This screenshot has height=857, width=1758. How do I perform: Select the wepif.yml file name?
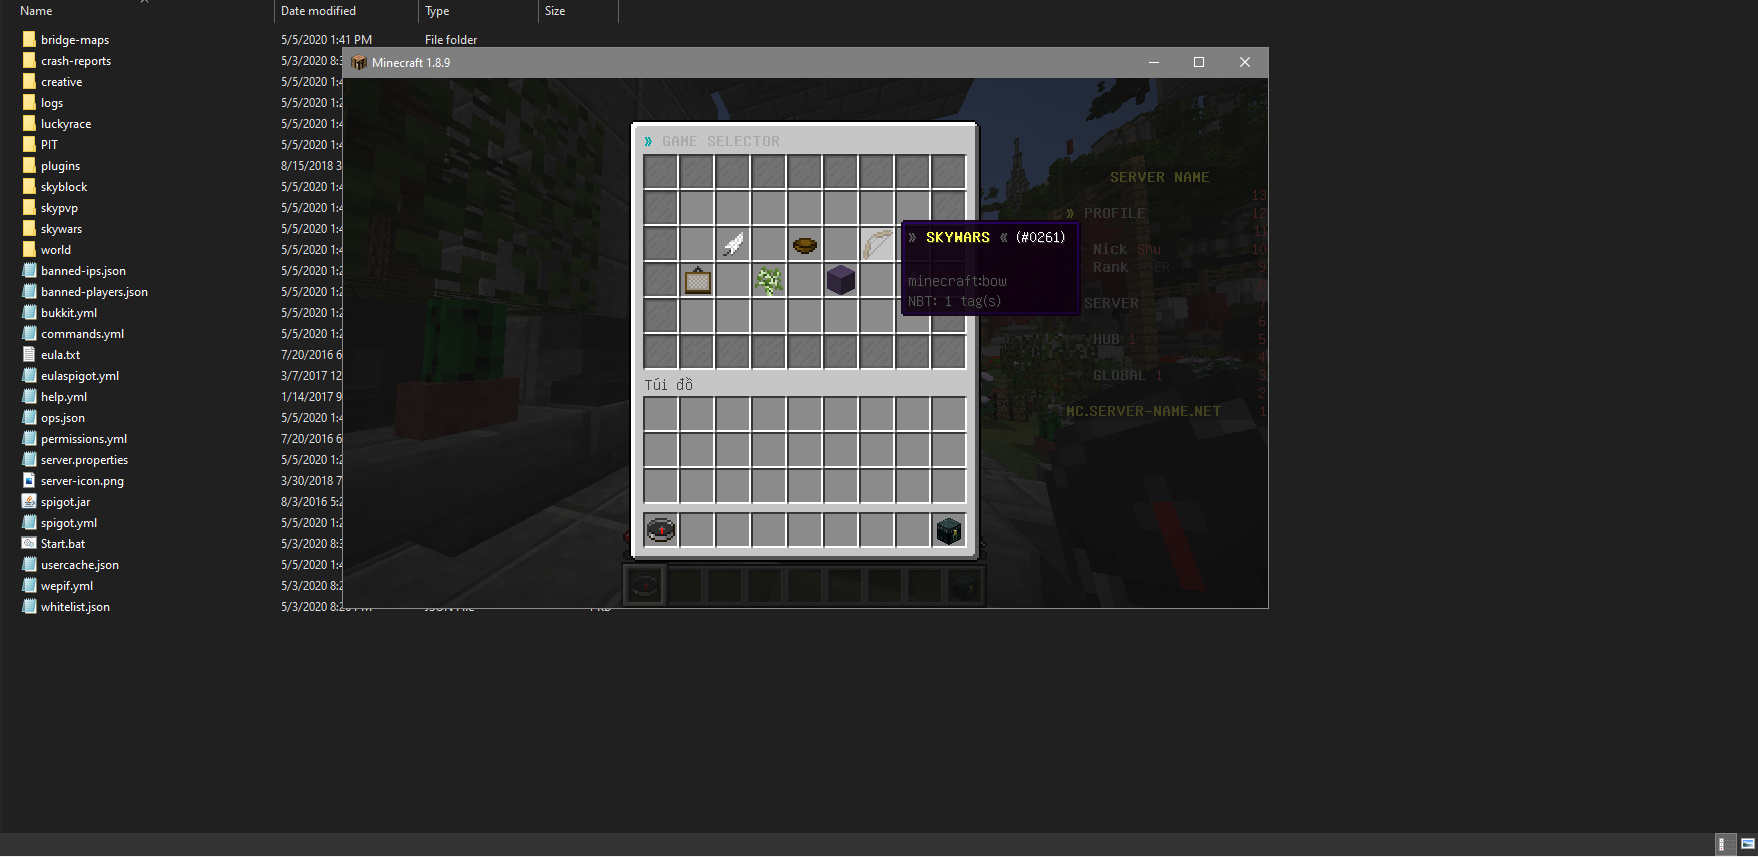tap(67, 586)
